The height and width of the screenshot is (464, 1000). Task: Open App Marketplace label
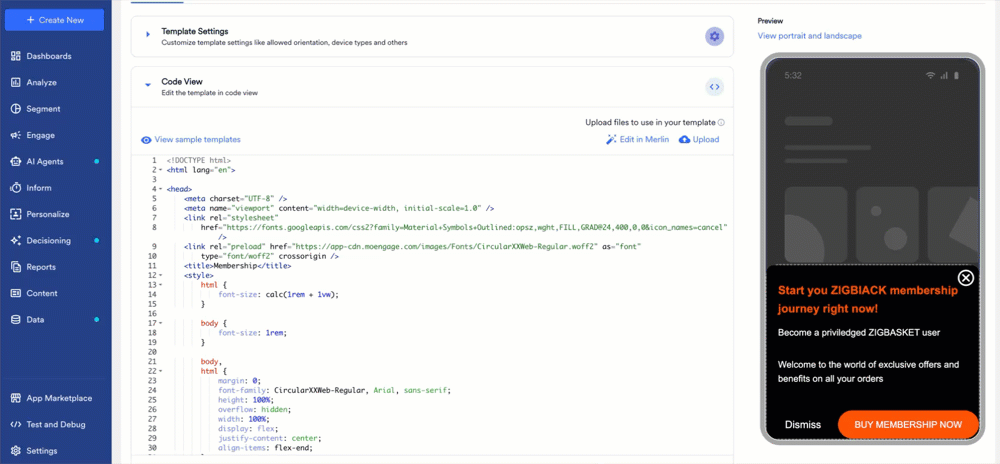tap(59, 398)
